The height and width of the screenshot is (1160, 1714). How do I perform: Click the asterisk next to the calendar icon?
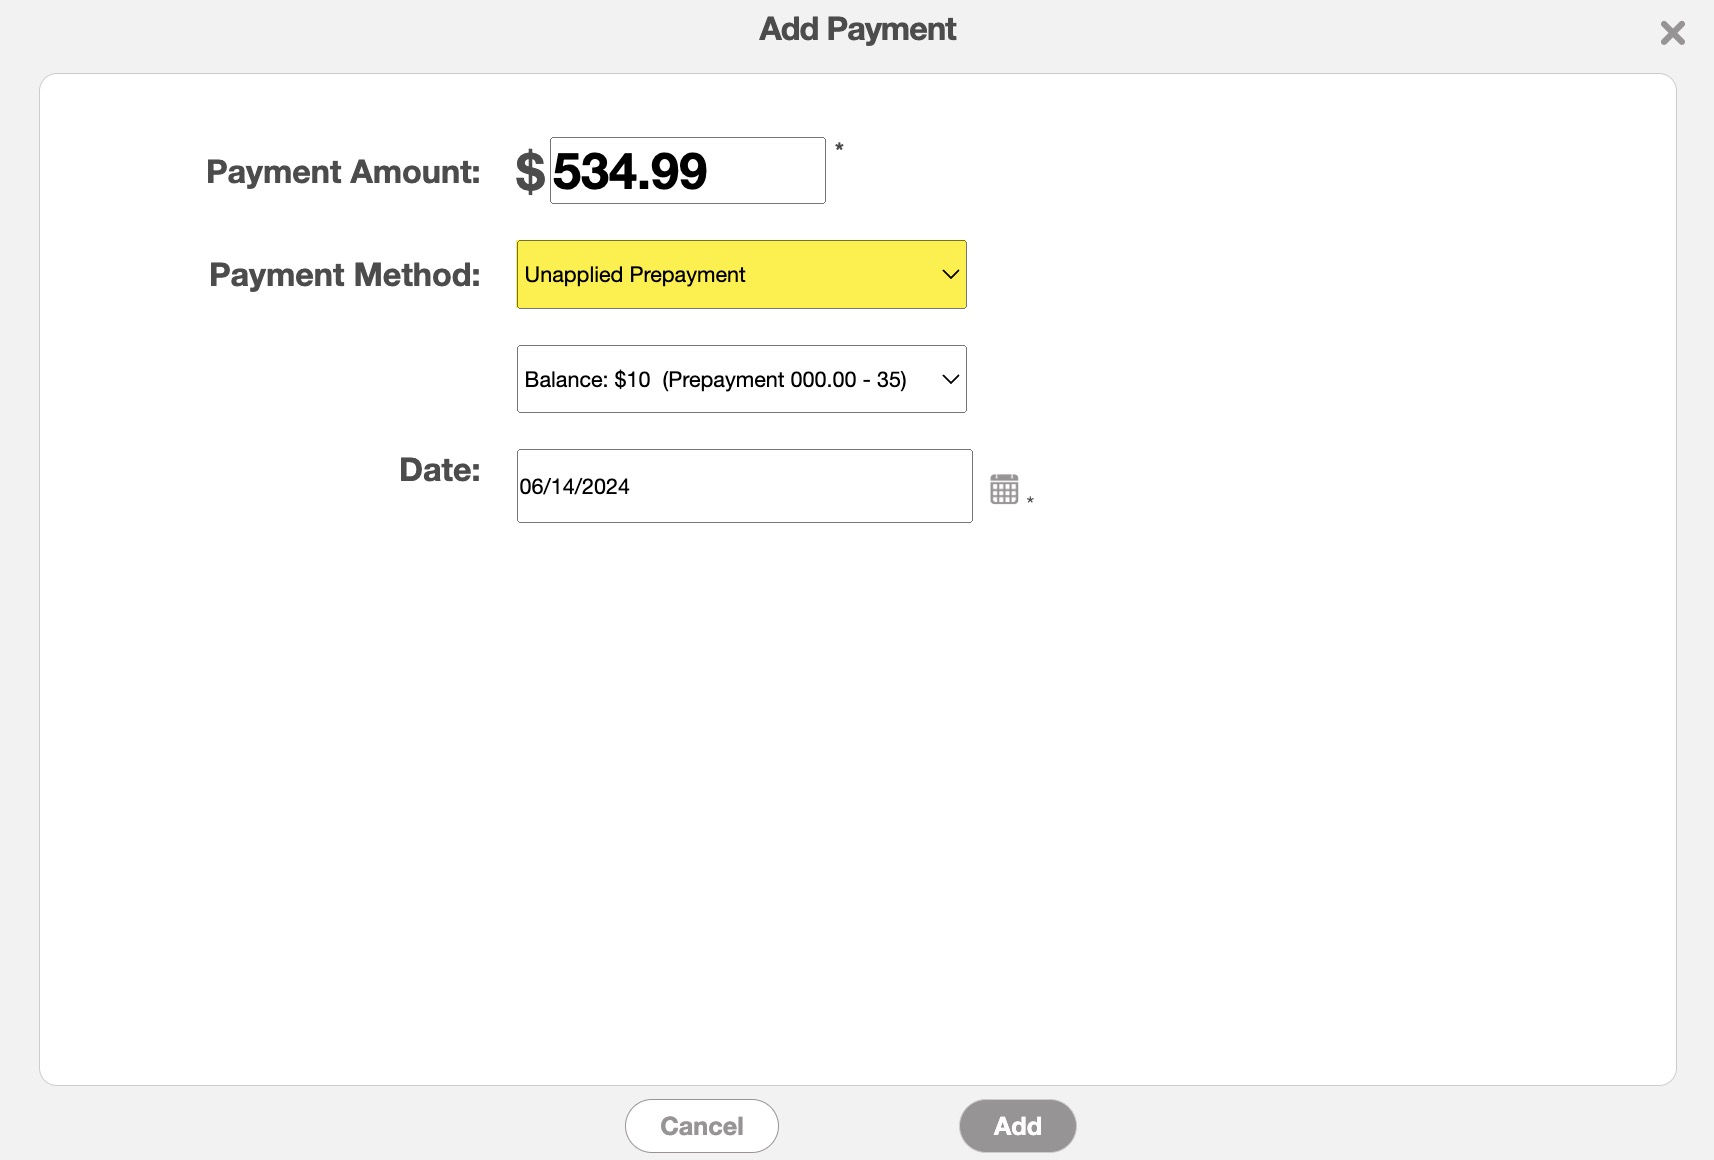[1030, 500]
